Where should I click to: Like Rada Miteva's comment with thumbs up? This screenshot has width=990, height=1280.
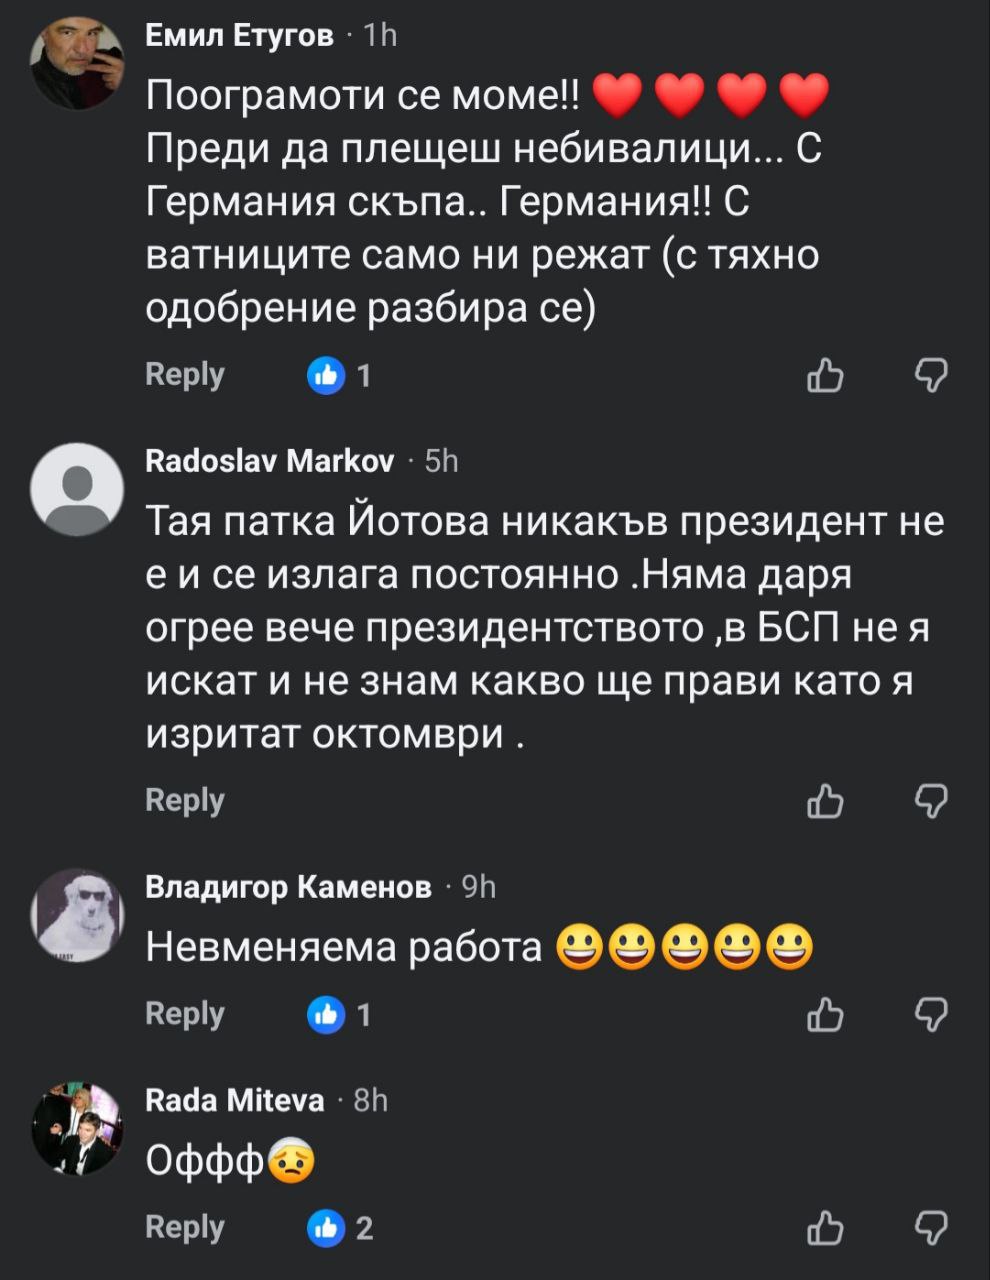pos(825,1228)
